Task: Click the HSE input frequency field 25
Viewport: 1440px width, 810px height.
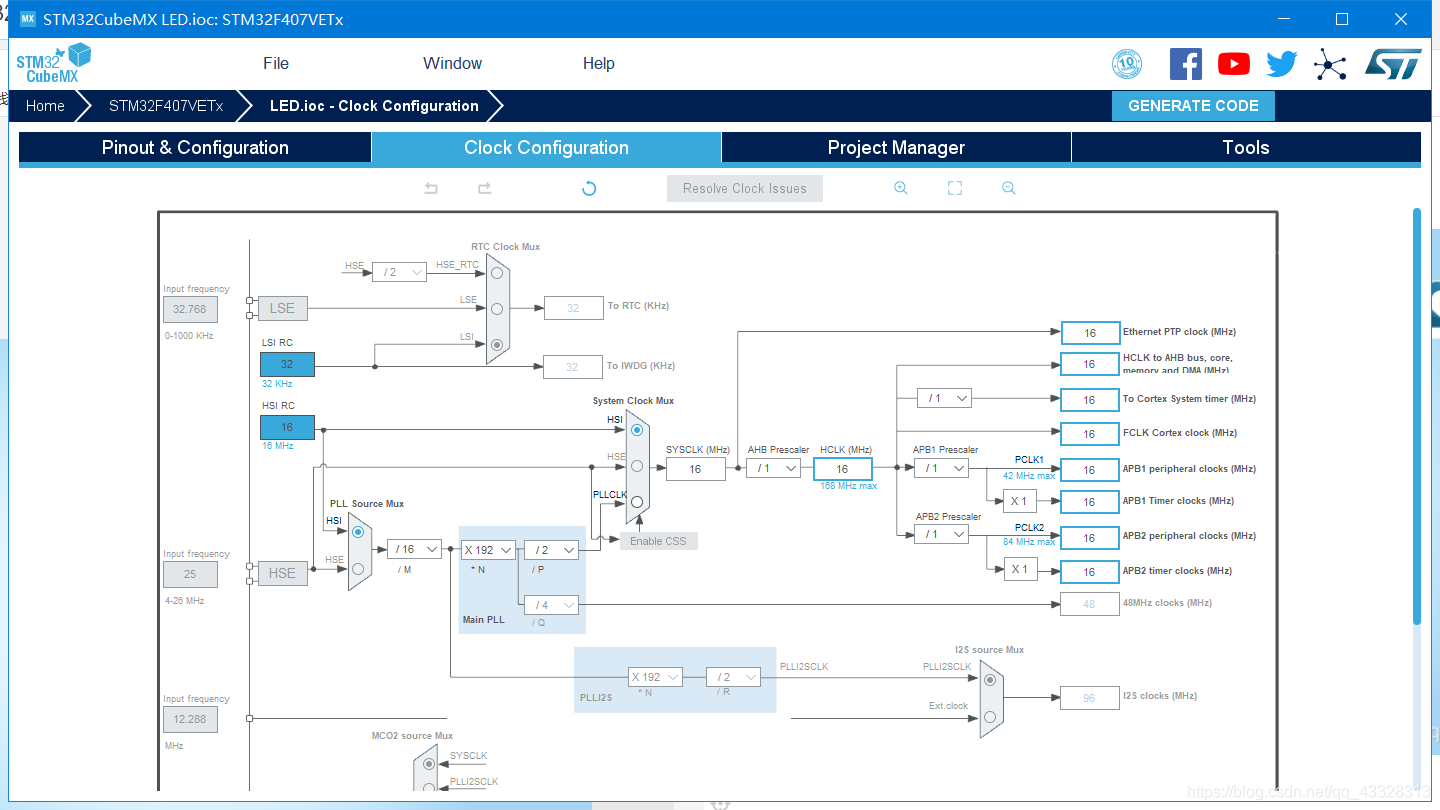Action: point(190,574)
